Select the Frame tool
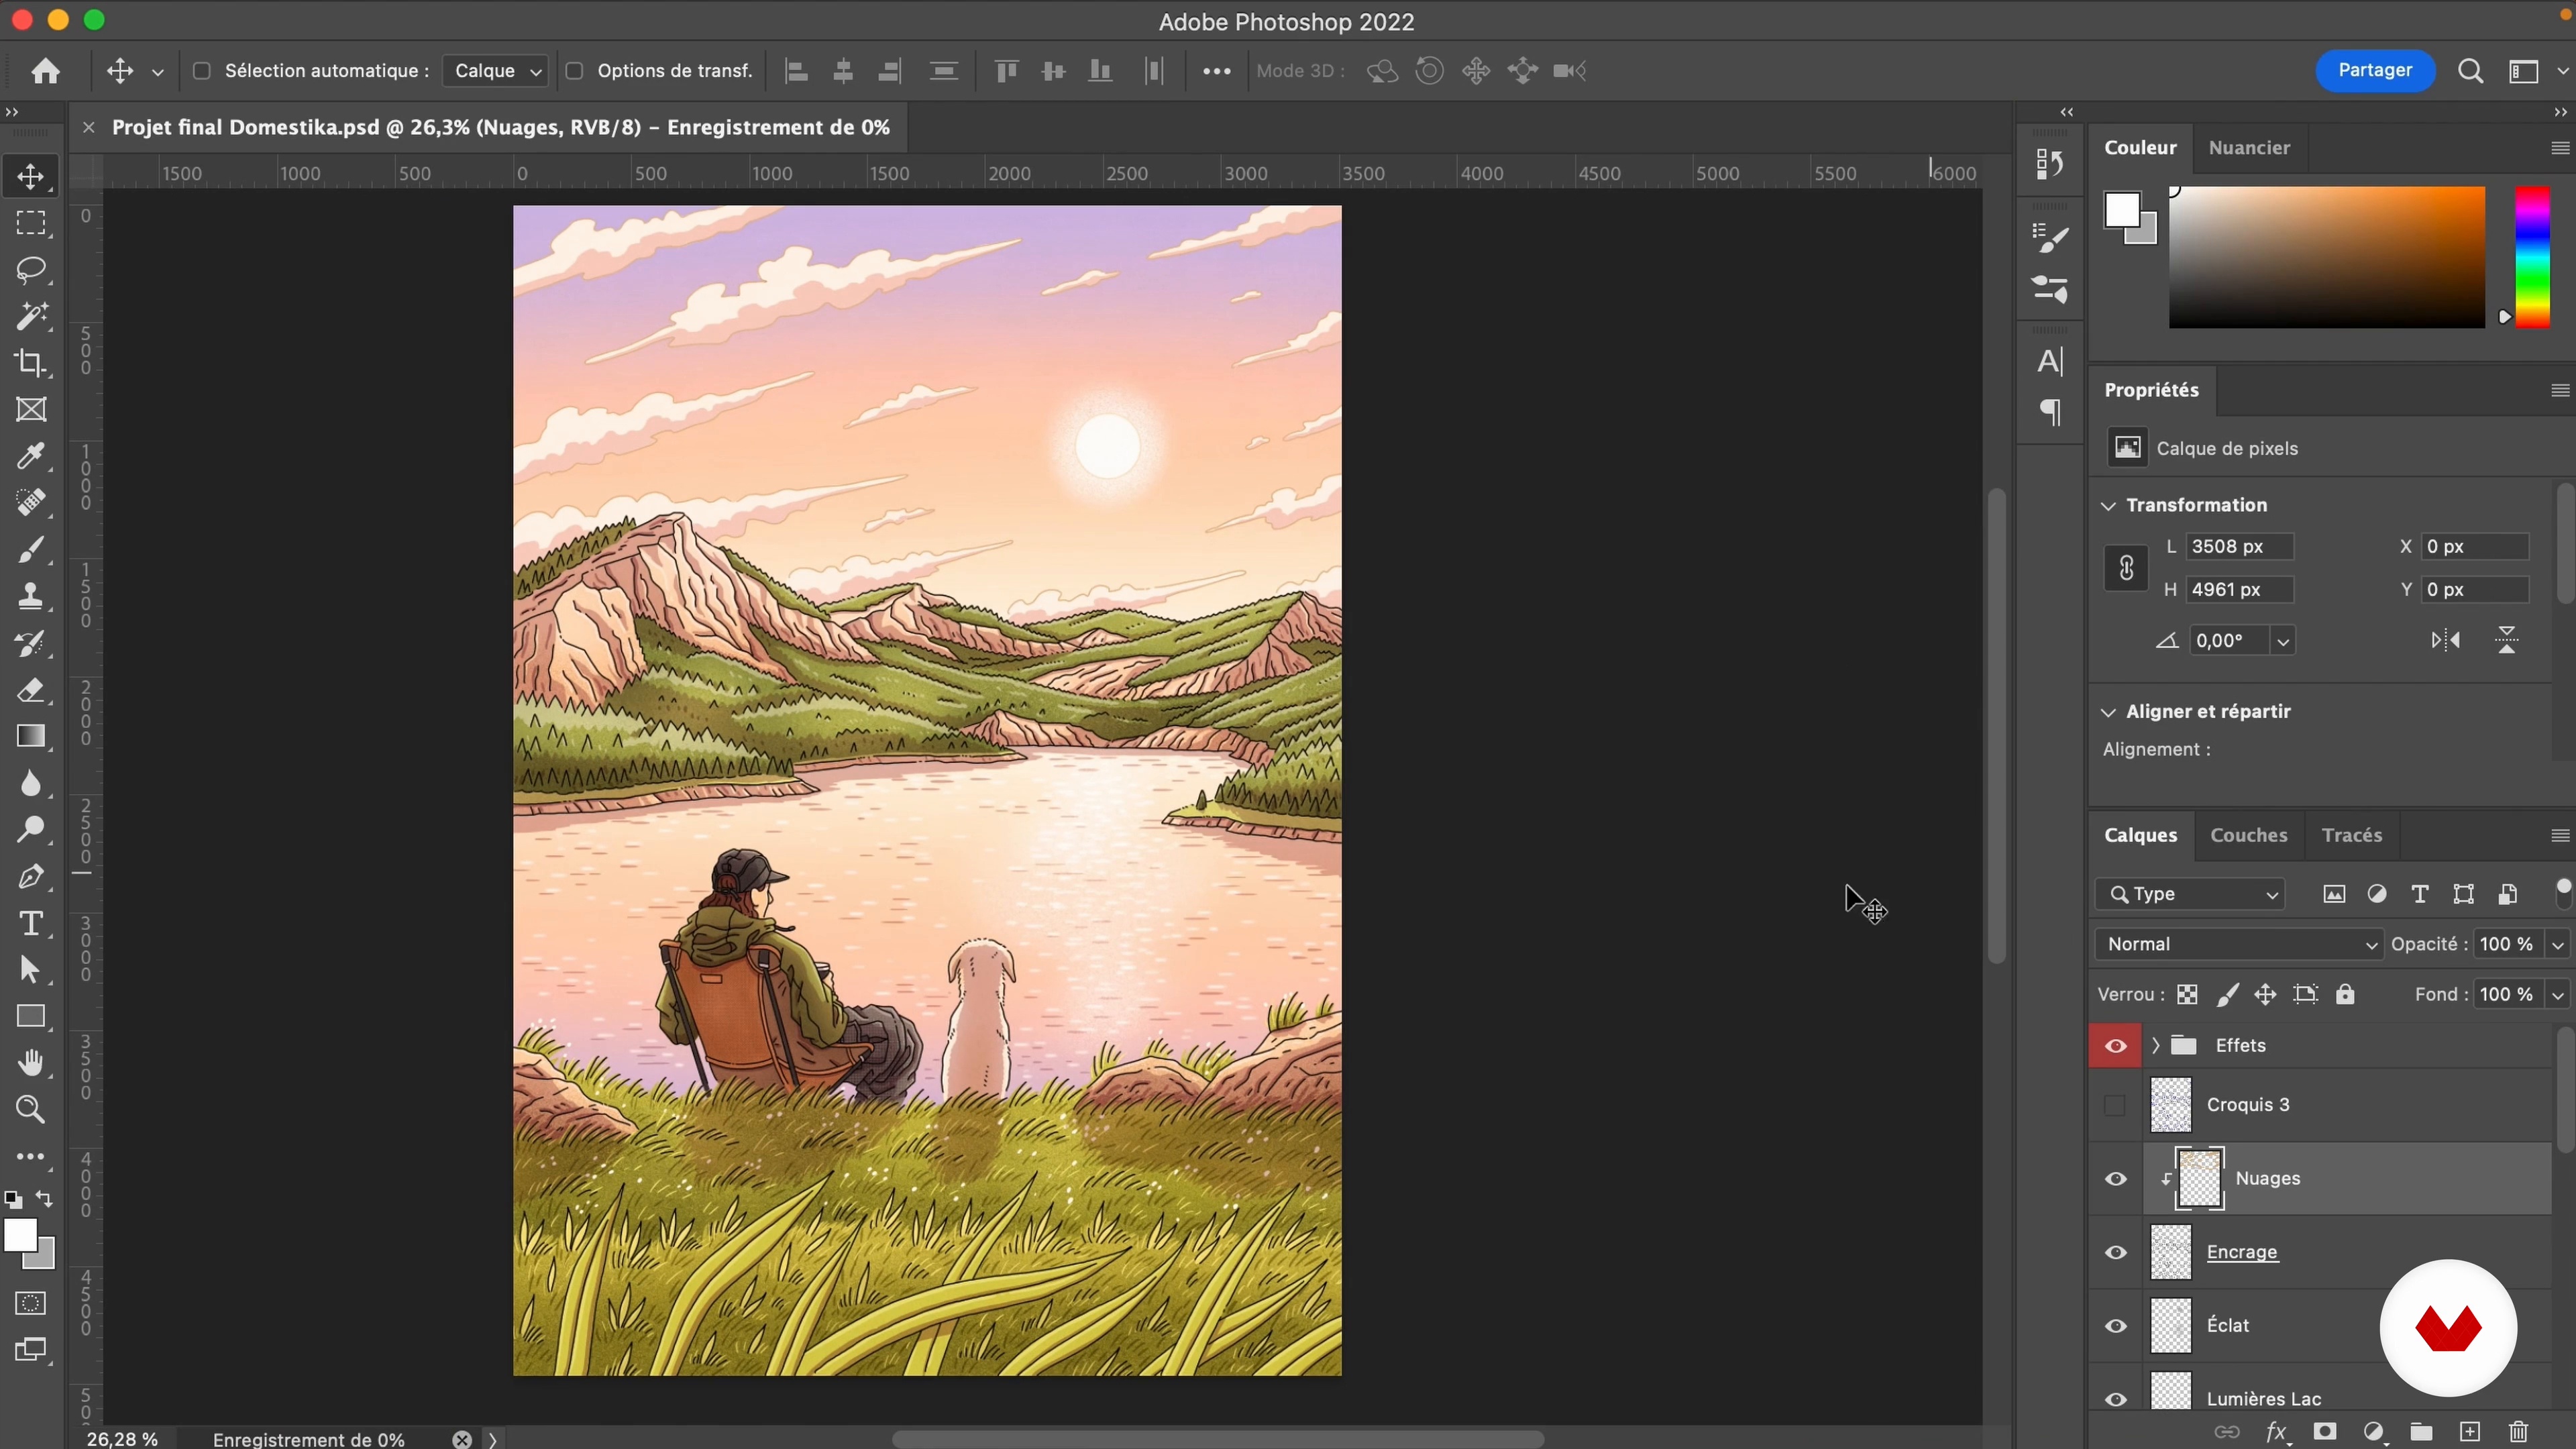Screen dimensions: 2576x1449 click(x=31, y=410)
